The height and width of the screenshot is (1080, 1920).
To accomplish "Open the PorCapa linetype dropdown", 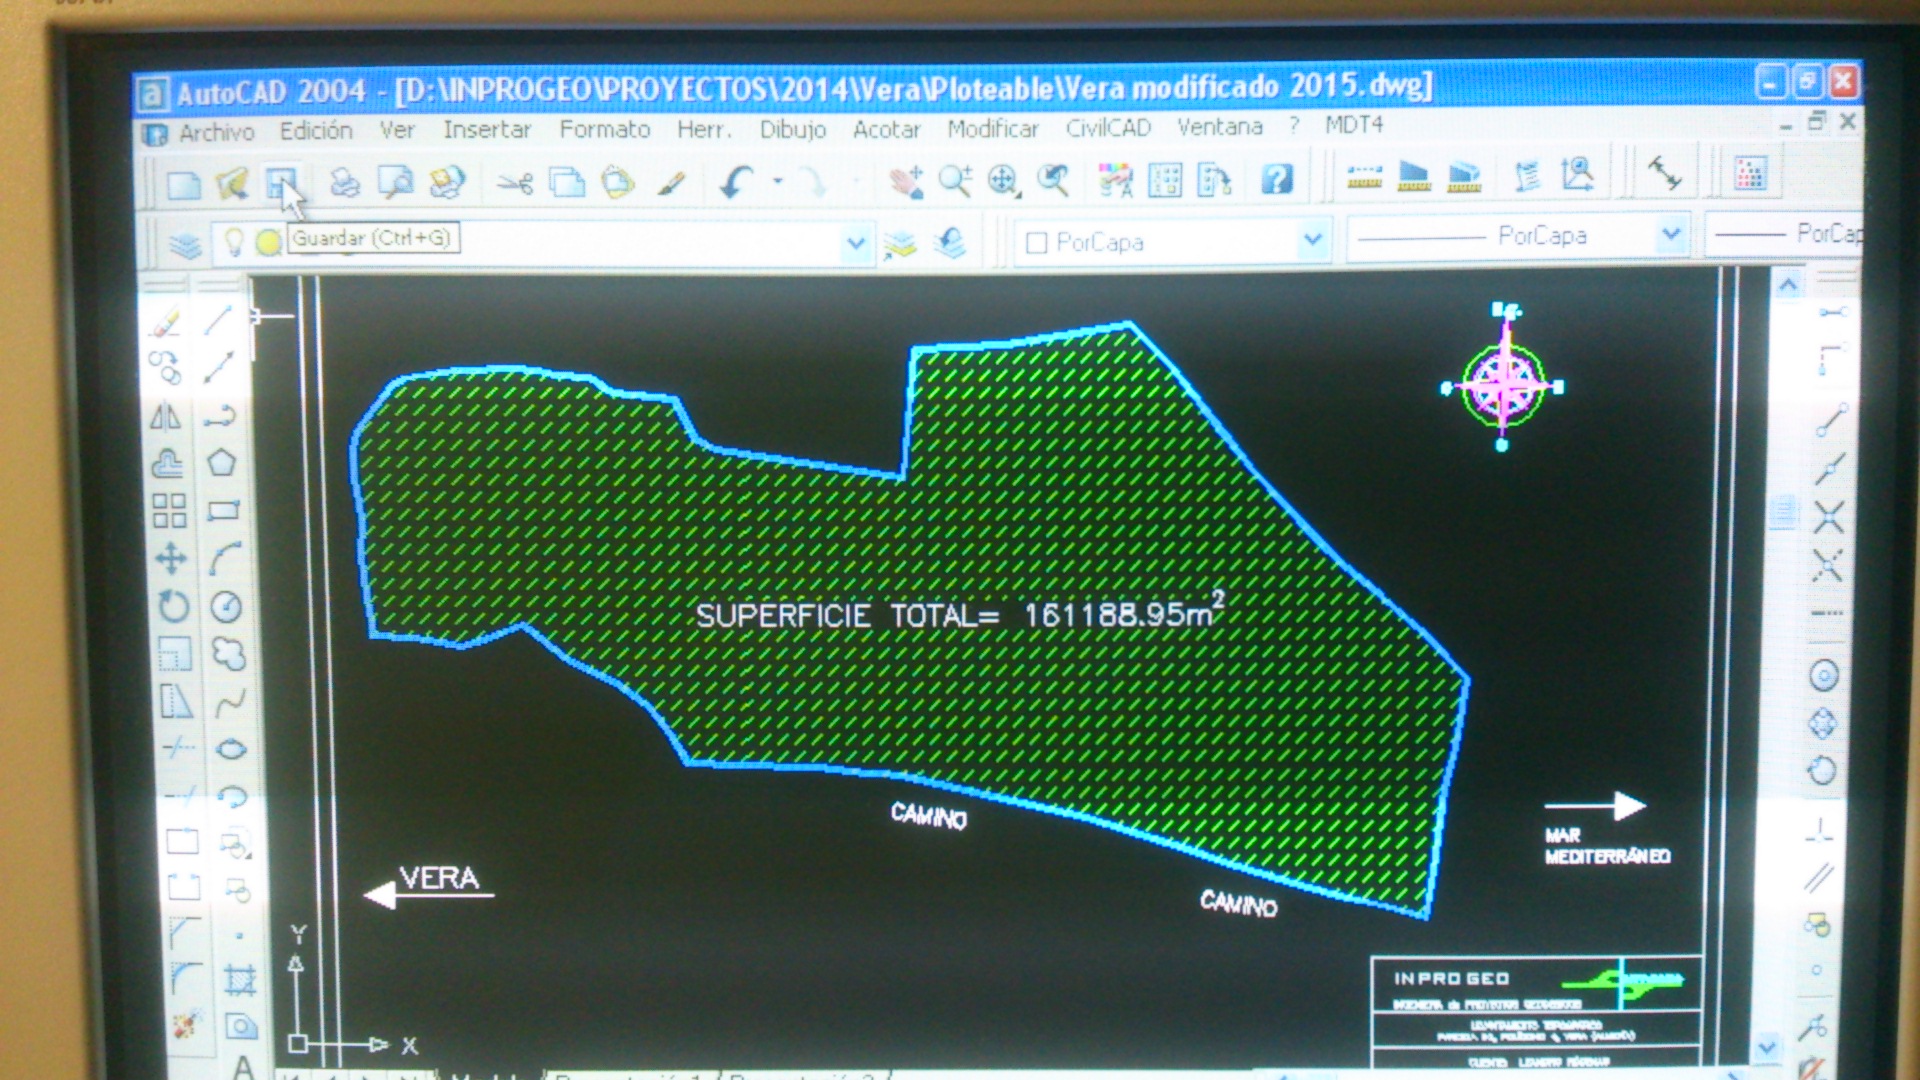I will (1670, 235).
